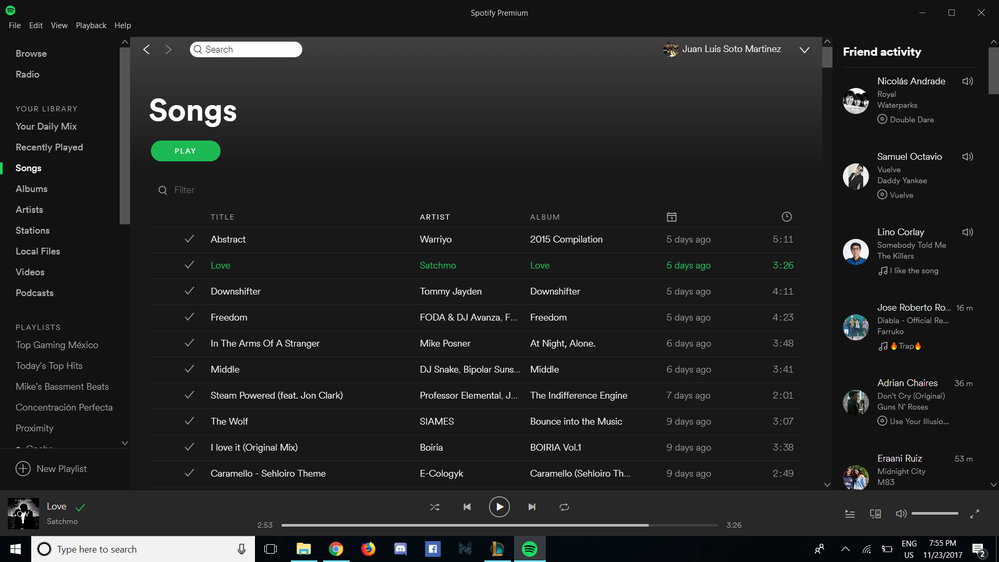Open Today's Top Hits playlist
Viewport: 999px width, 562px height.
coord(49,366)
